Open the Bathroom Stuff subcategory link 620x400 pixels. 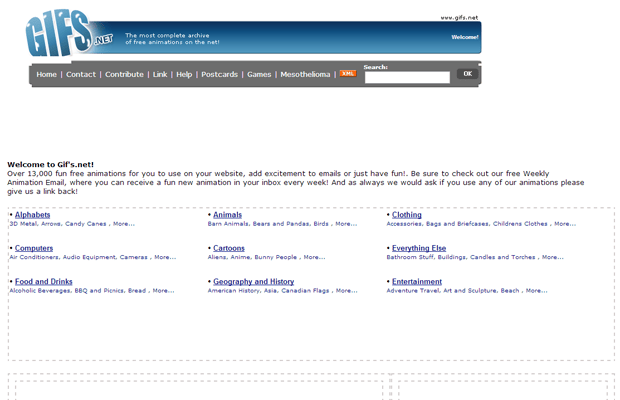(x=410, y=257)
